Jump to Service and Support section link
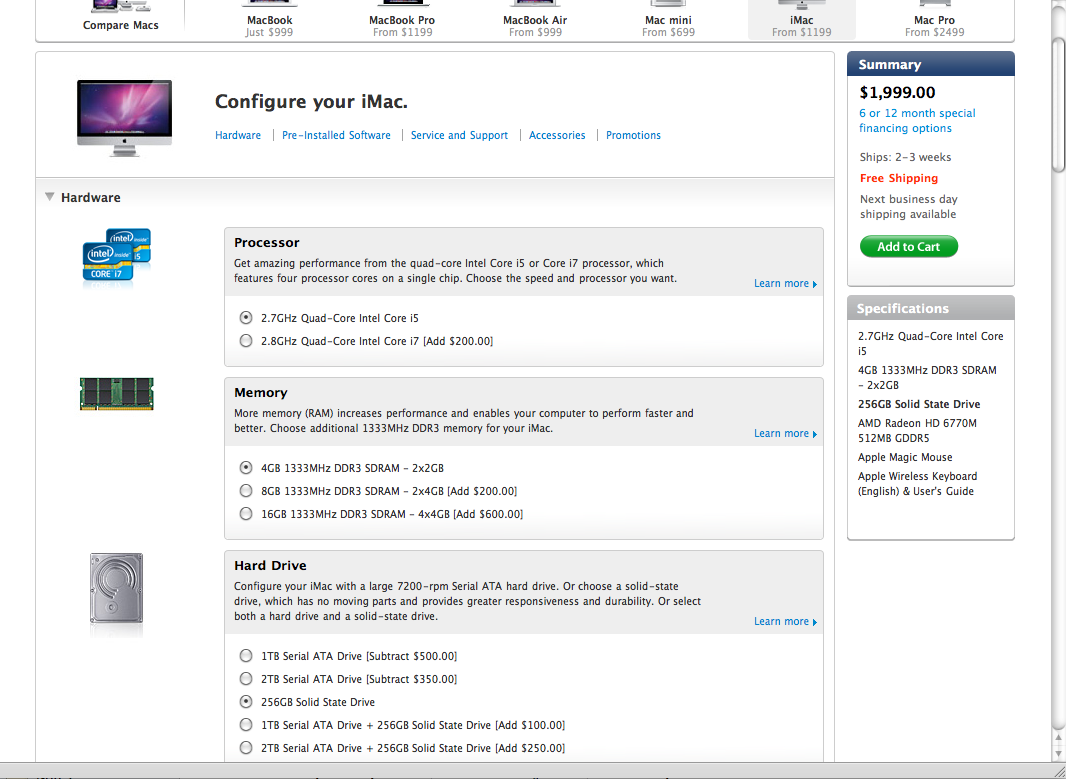The width and height of the screenshot is (1066, 779). (x=459, y=135)
